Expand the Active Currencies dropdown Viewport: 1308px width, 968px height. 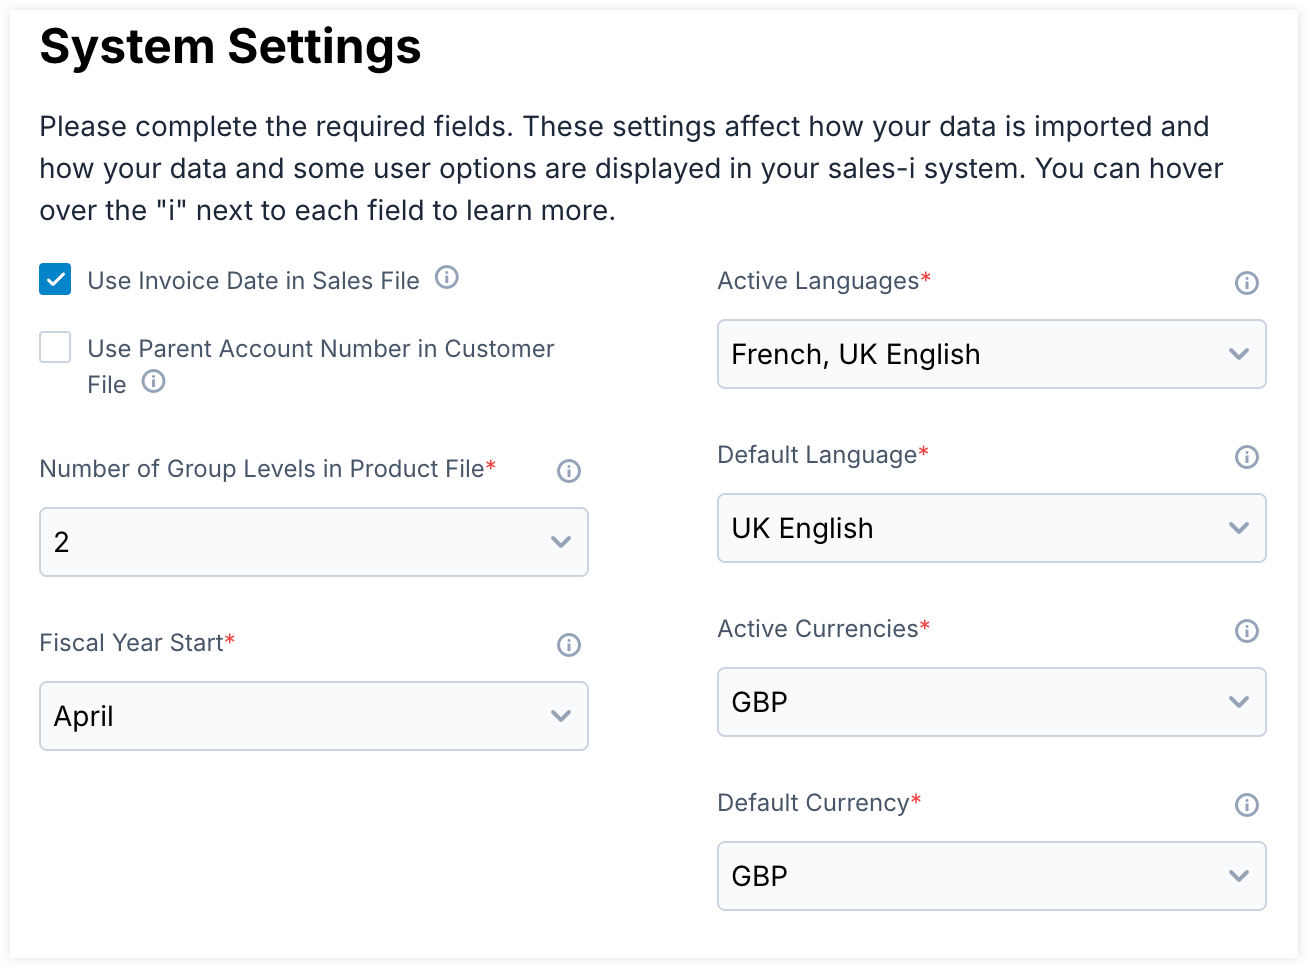click(991, 702)
